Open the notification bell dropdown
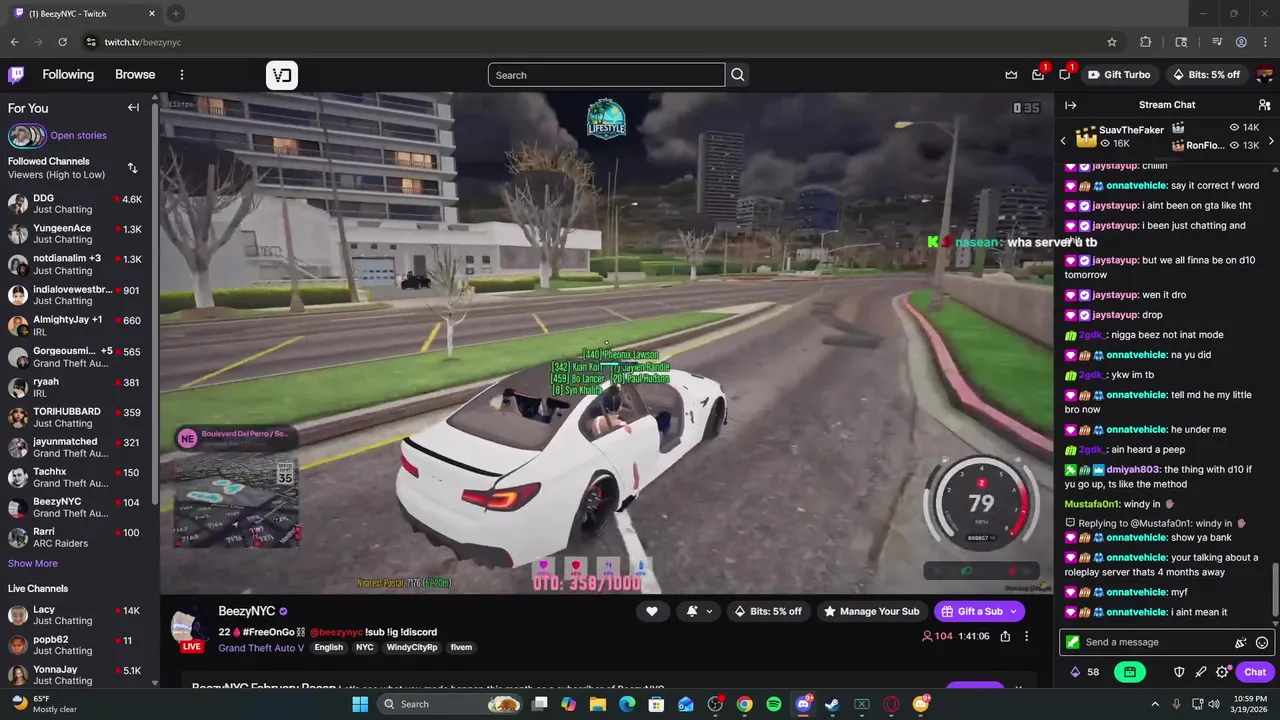 point(699,611)
